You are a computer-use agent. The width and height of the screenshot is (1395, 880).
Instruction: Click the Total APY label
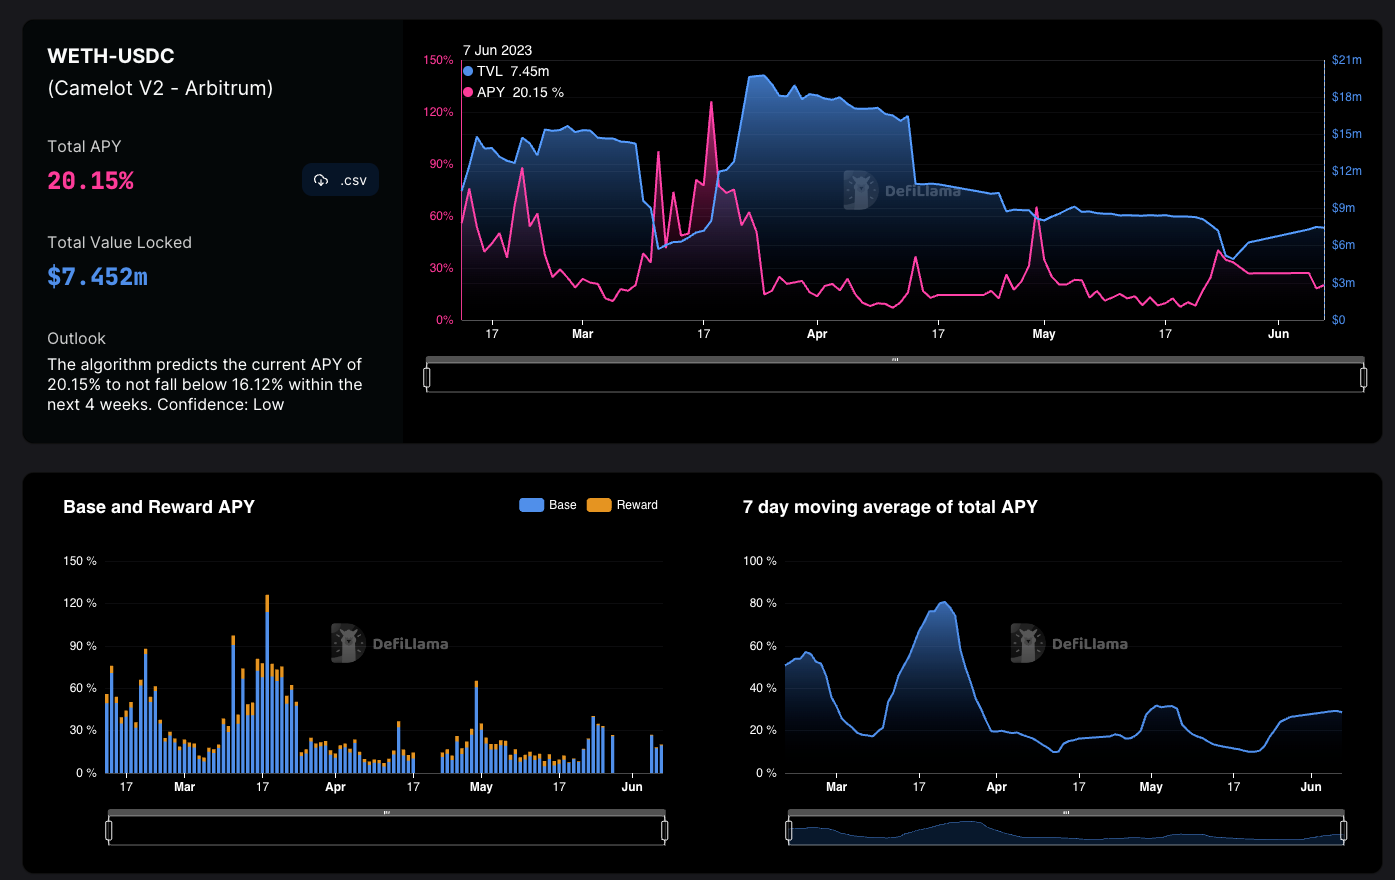point(84,146)
